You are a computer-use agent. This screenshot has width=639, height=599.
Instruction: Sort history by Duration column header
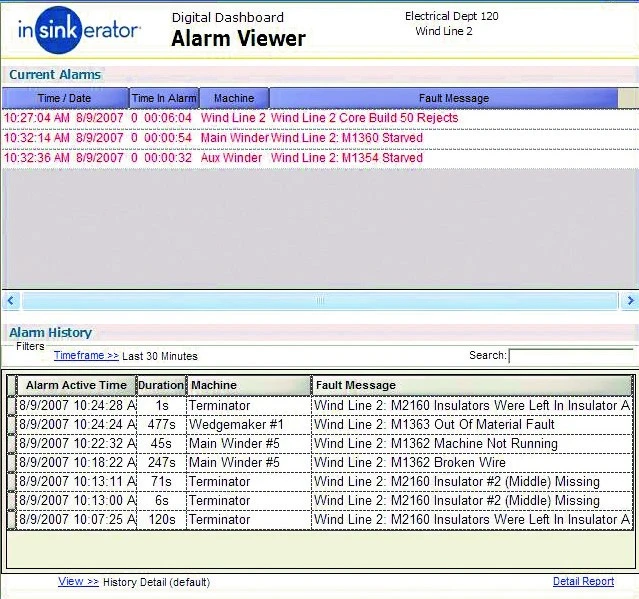pos(161,385)
